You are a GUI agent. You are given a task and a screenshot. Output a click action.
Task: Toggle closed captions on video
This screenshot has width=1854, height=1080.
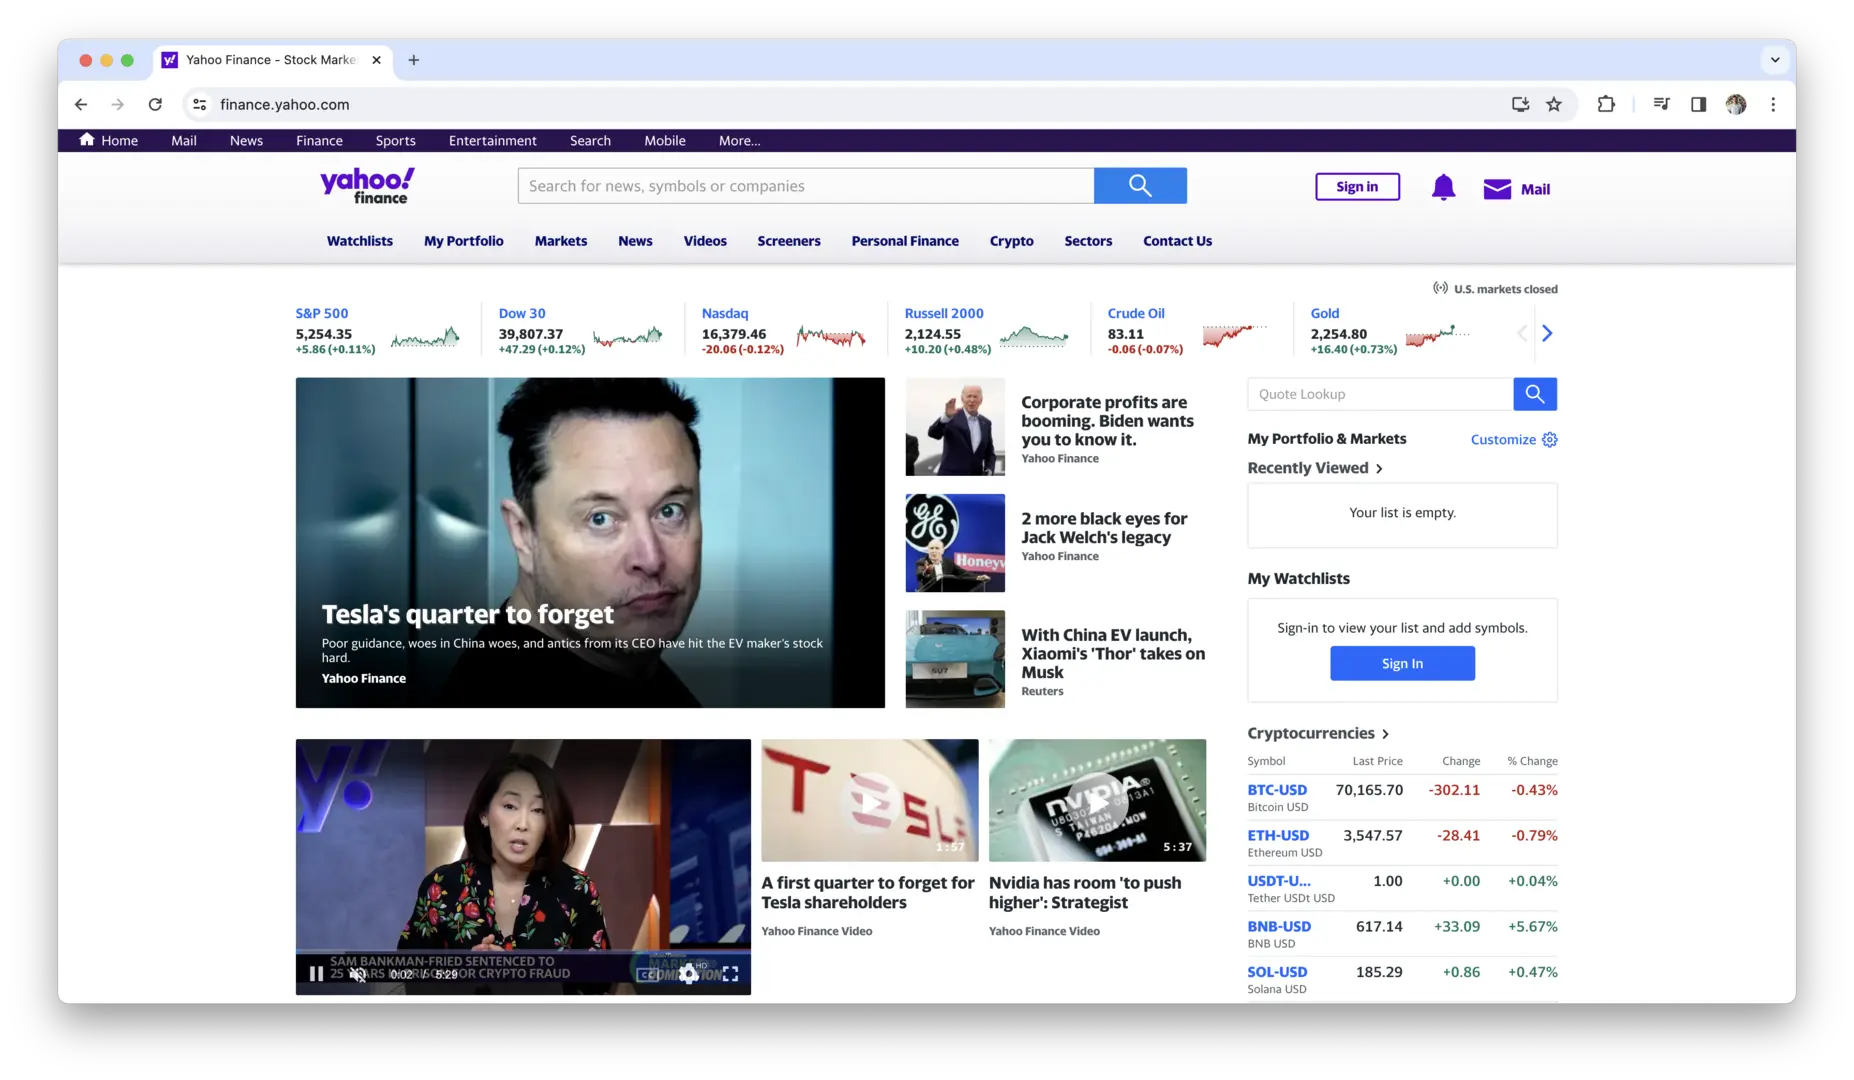(x=648, y=974)
